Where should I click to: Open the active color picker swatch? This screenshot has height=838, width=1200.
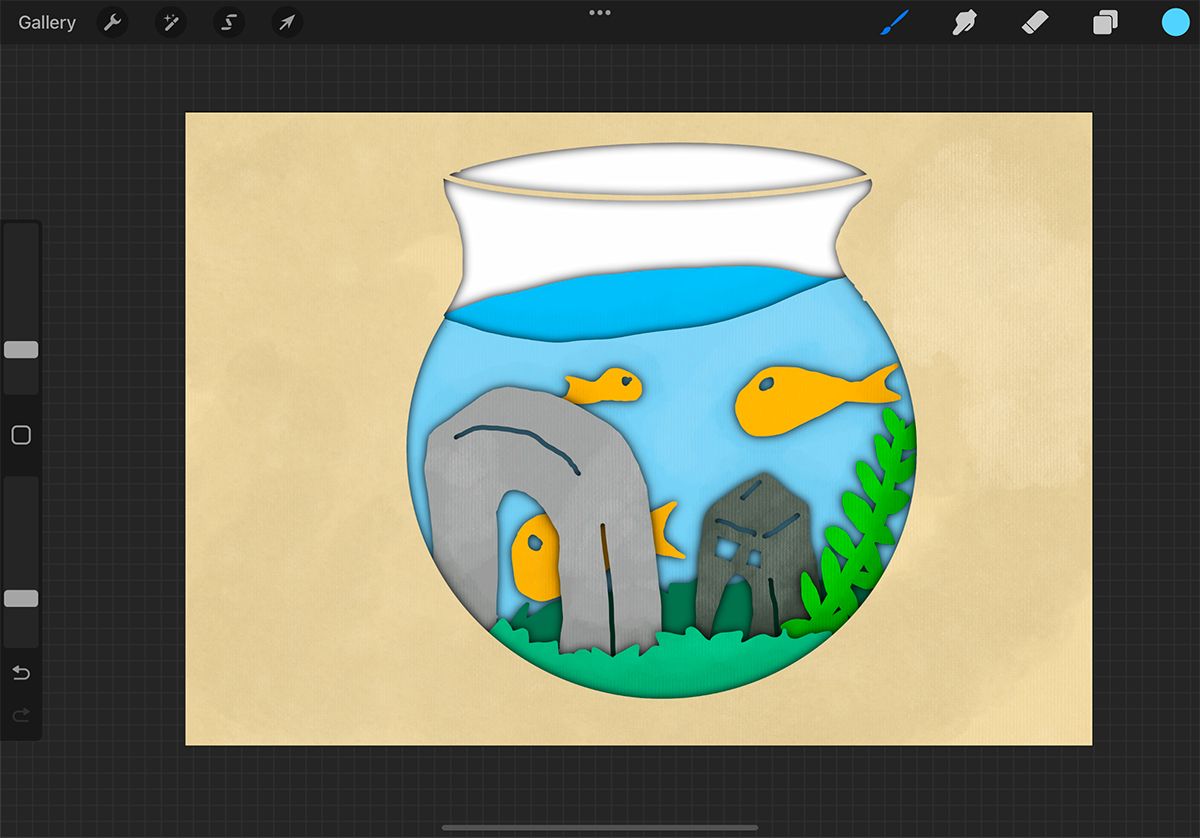click(1174, 22)
